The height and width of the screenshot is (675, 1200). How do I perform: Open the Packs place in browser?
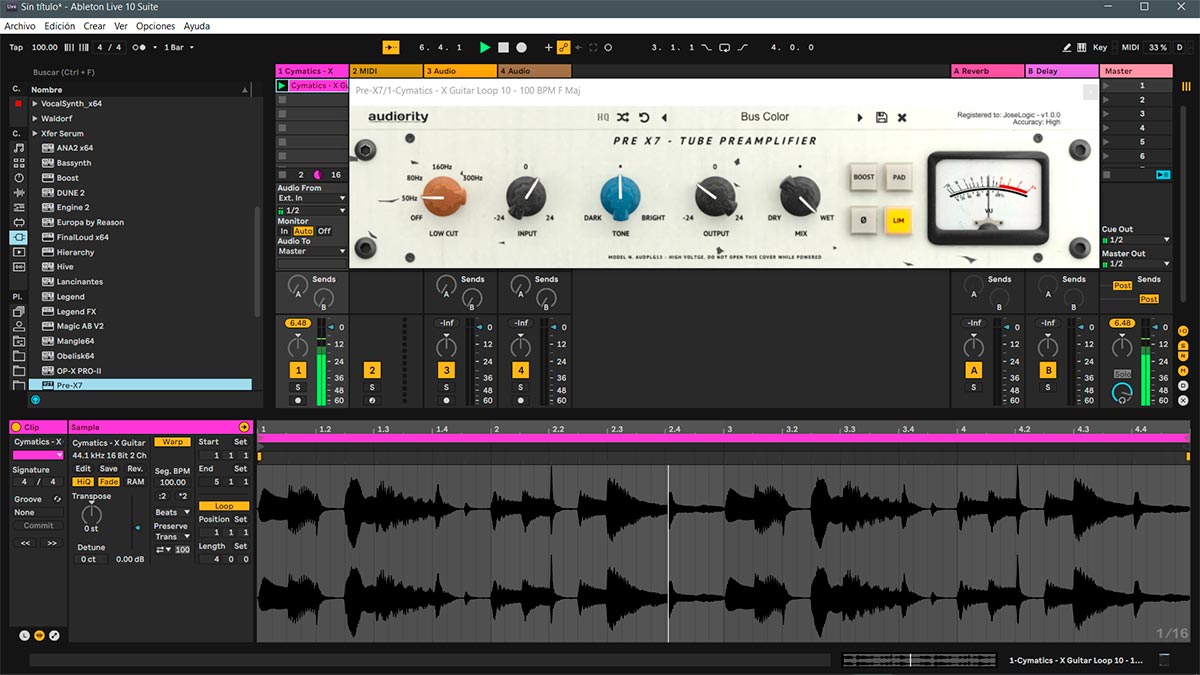tap(19, 312)
